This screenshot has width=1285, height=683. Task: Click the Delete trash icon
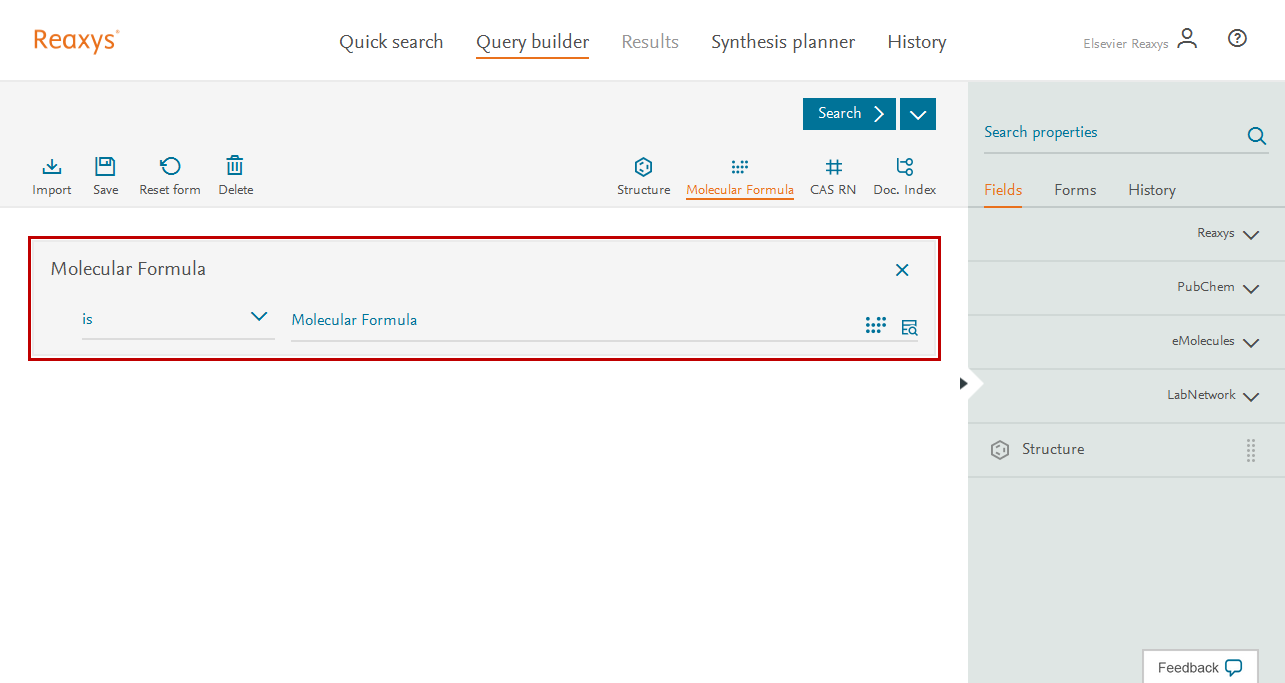click(235, 167)
